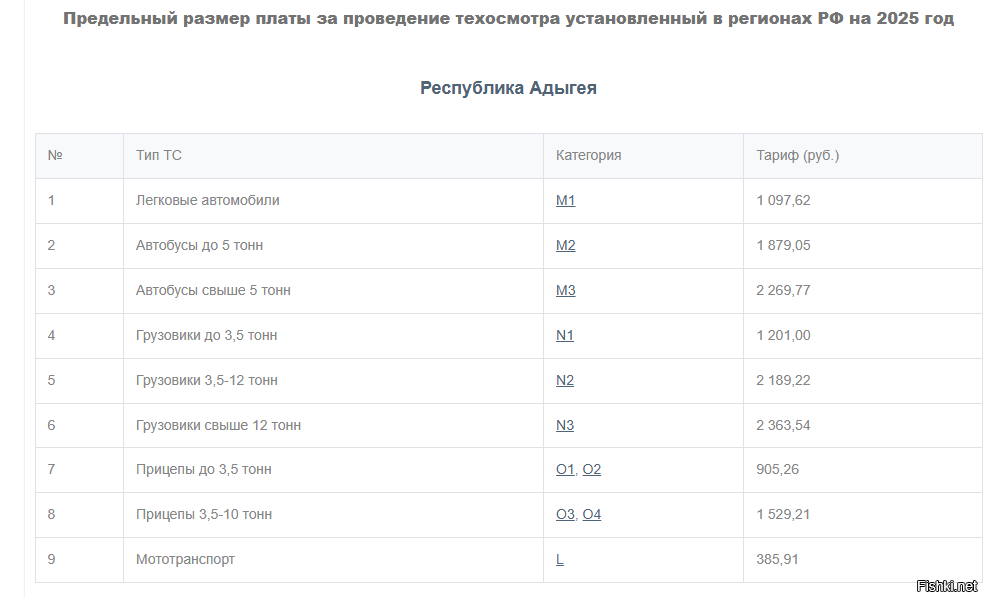Click the Fishki.net watermark logo
This screenshot has height=598, width=983.
[947, 586]
